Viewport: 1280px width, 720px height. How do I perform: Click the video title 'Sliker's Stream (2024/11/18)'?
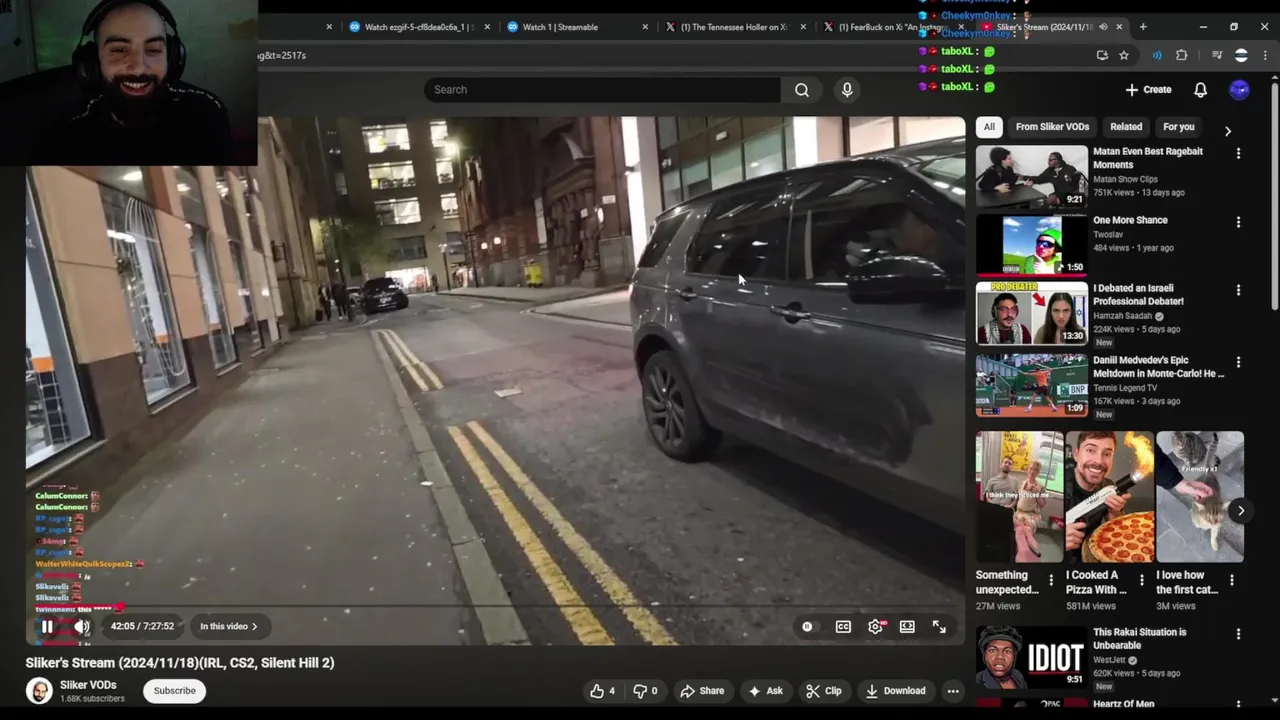click(x=180, y=663)
